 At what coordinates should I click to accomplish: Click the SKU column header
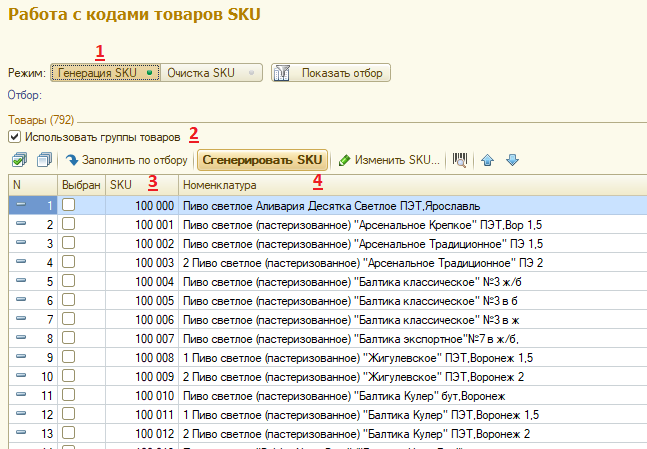click(142, 185)
